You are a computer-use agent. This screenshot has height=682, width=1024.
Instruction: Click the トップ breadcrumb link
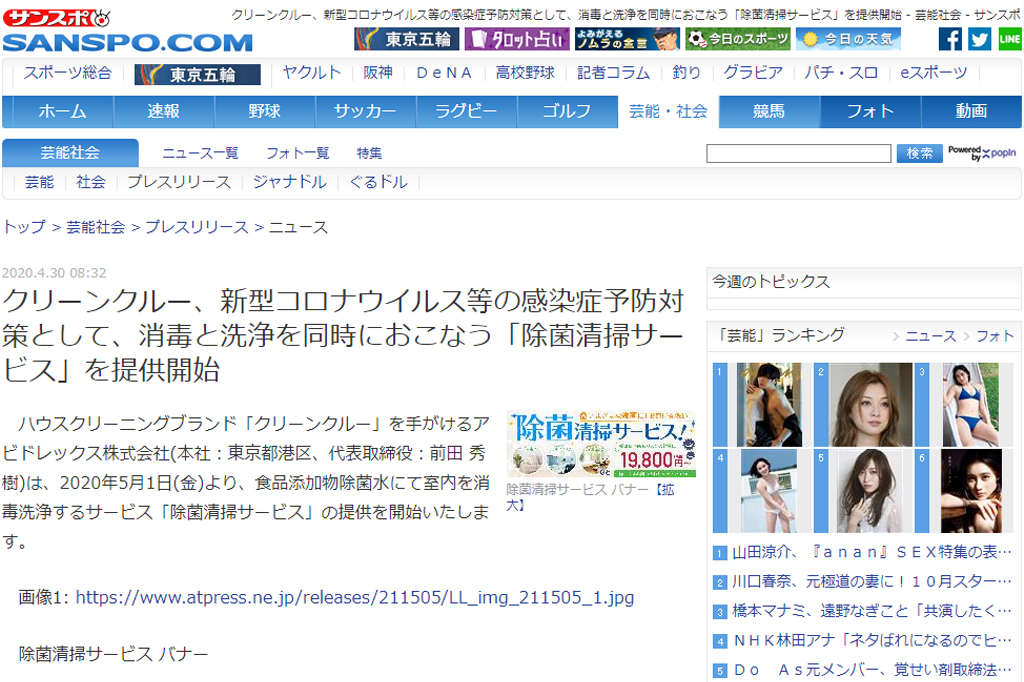[x=24, y=227]
